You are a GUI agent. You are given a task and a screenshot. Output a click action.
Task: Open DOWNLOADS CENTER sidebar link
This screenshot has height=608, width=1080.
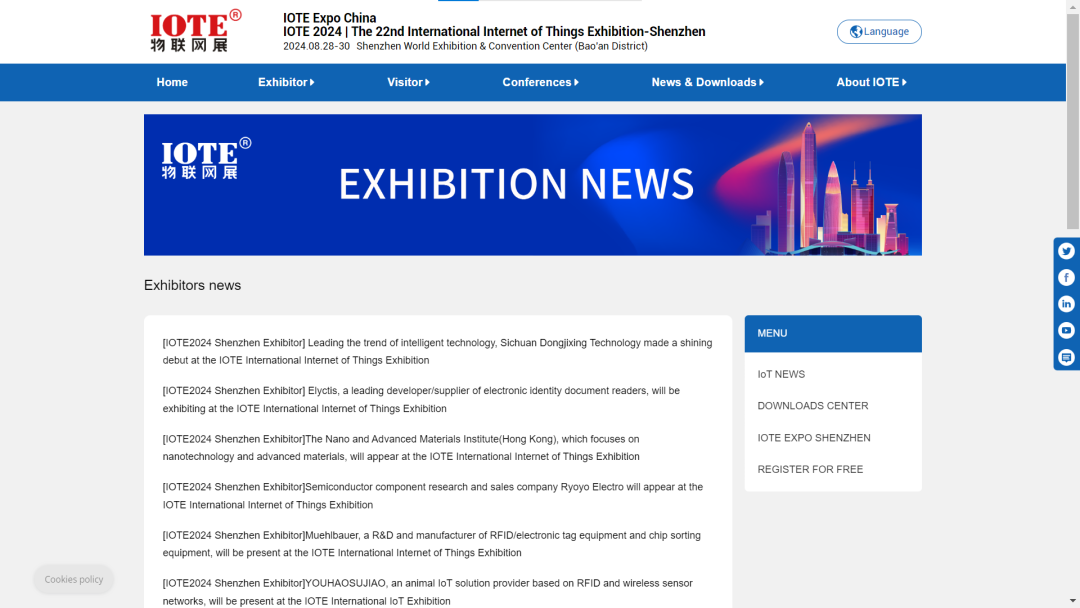pyautogui.click(x=813, y=406)
